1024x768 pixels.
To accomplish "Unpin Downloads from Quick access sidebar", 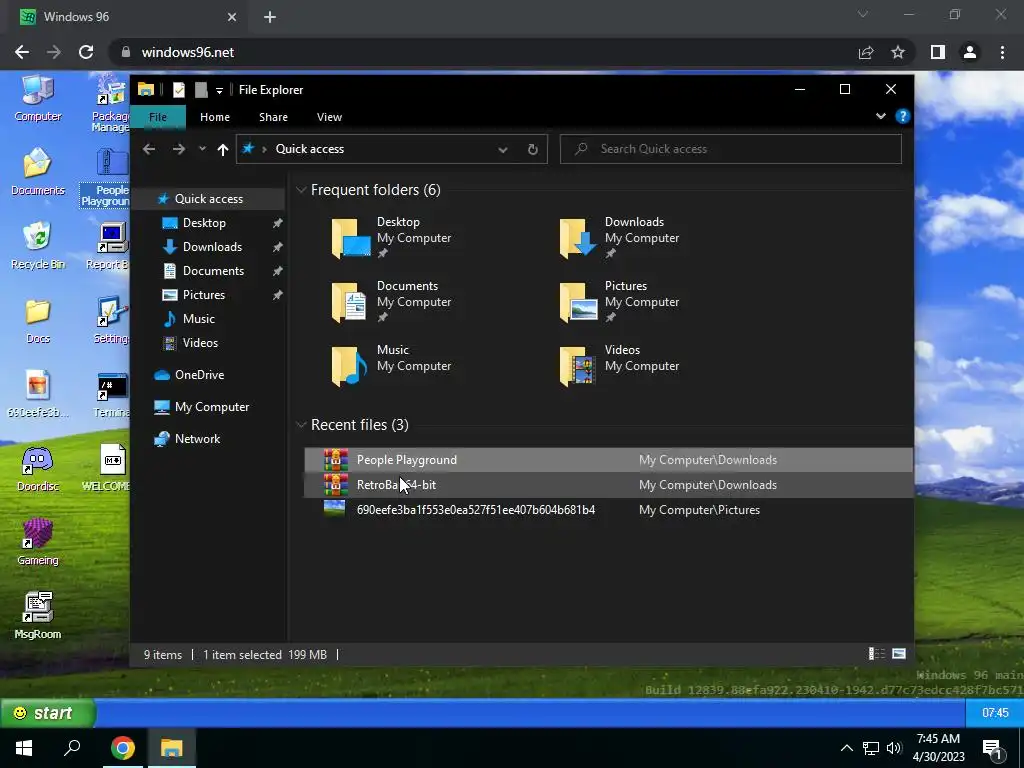I will [x=278, y=247].
